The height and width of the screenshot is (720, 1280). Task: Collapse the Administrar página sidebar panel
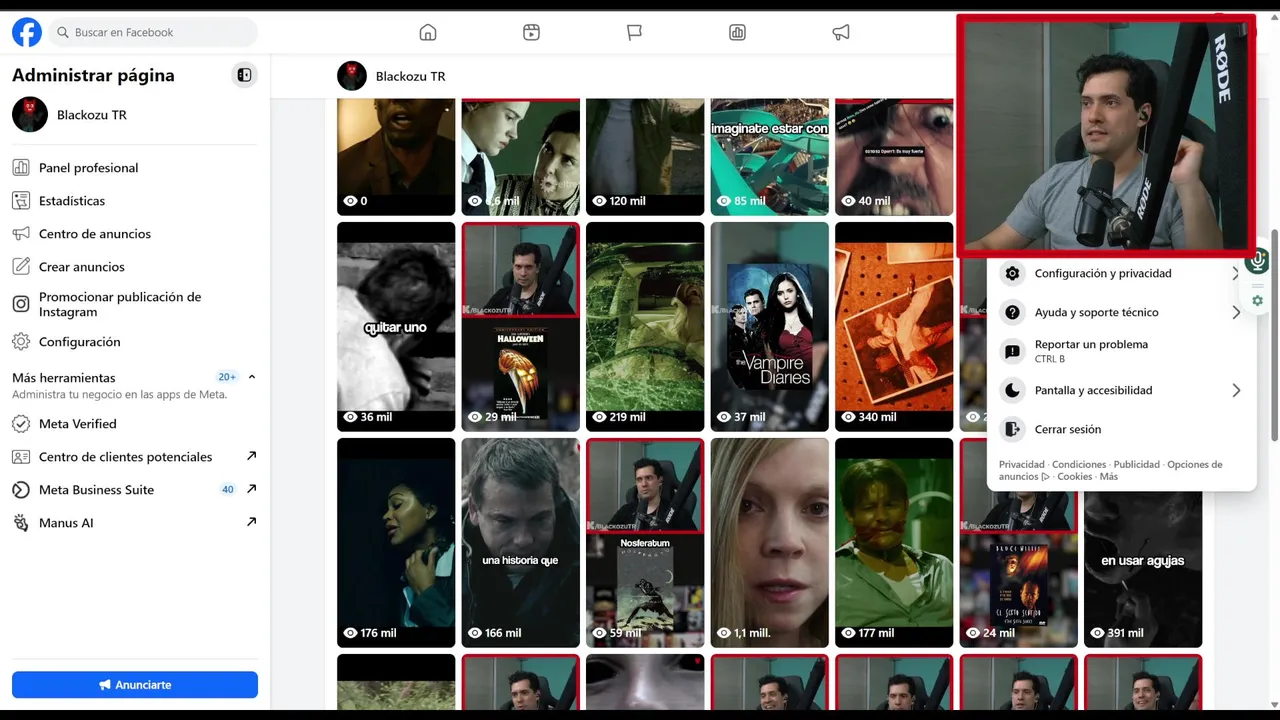tap(244, 75)
